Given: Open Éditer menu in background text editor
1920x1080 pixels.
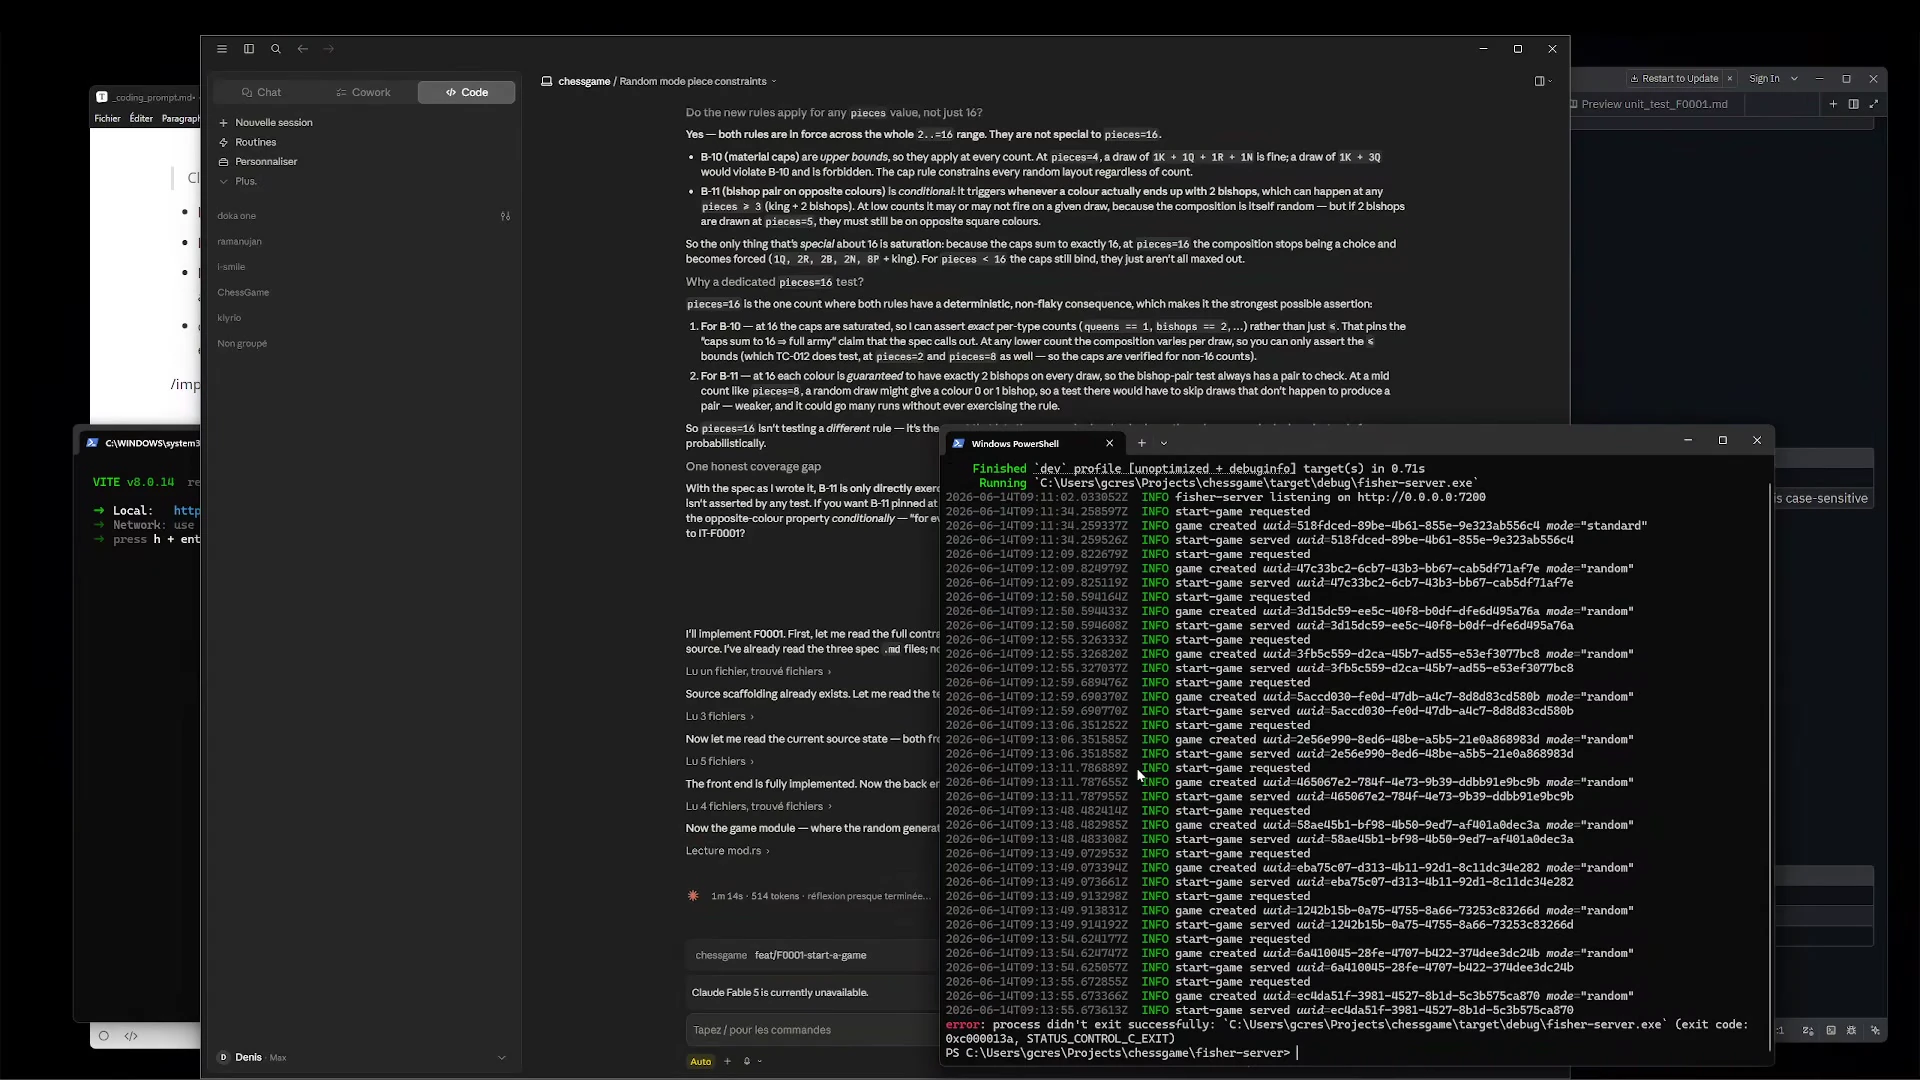Looking at the screenshot, I should click(x=141, y=118).
